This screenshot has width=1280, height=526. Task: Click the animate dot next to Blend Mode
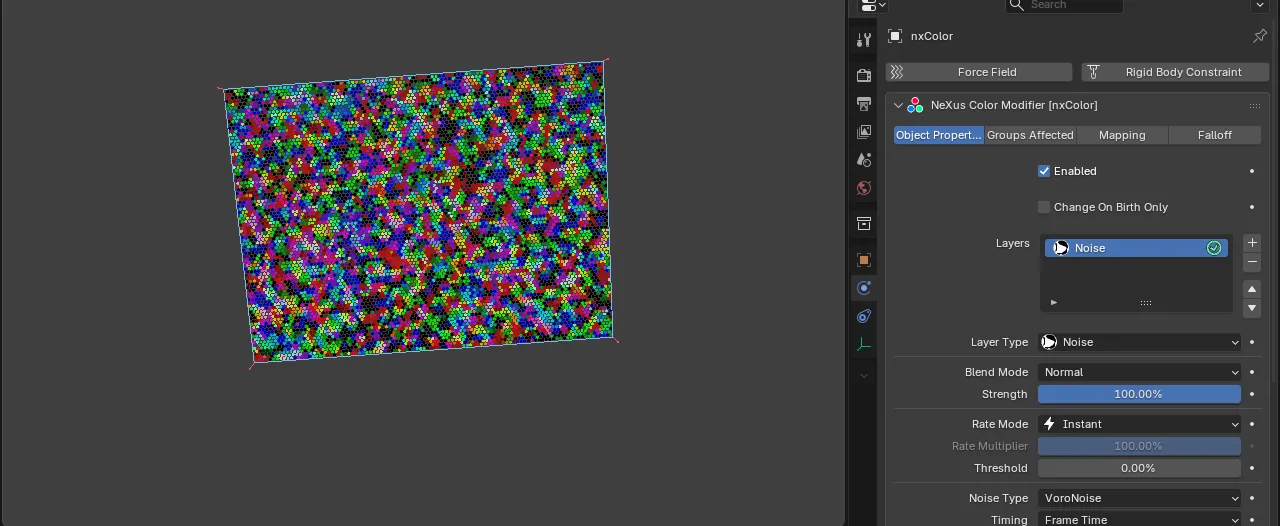(x=1252, y=372)
